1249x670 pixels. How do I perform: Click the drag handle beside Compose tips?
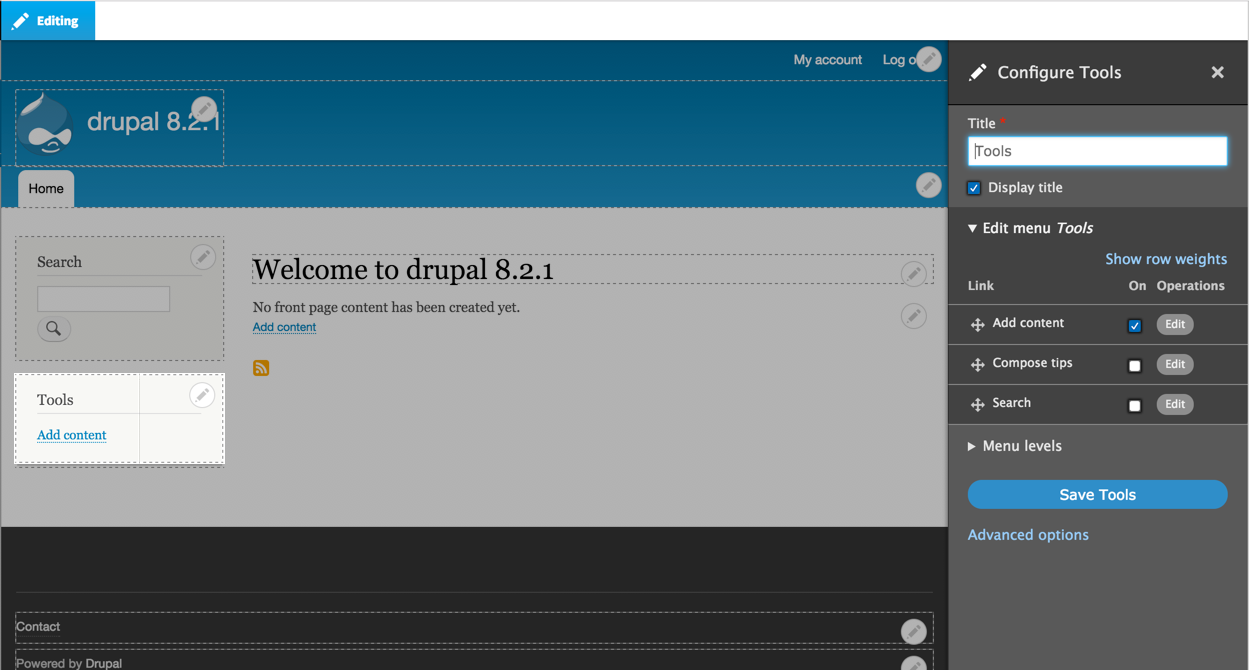(978, 365)
